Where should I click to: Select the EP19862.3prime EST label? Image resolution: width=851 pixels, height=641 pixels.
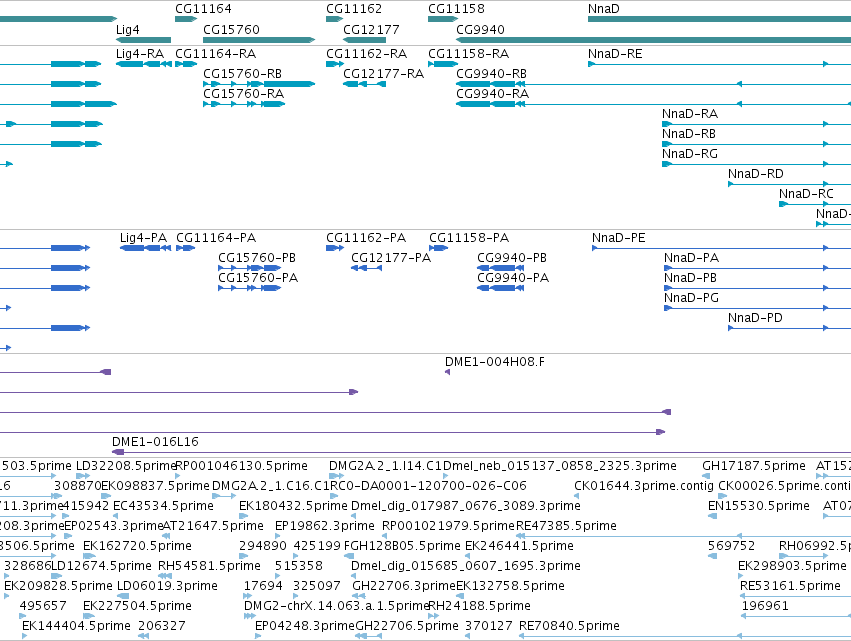(x=325, y=526)
